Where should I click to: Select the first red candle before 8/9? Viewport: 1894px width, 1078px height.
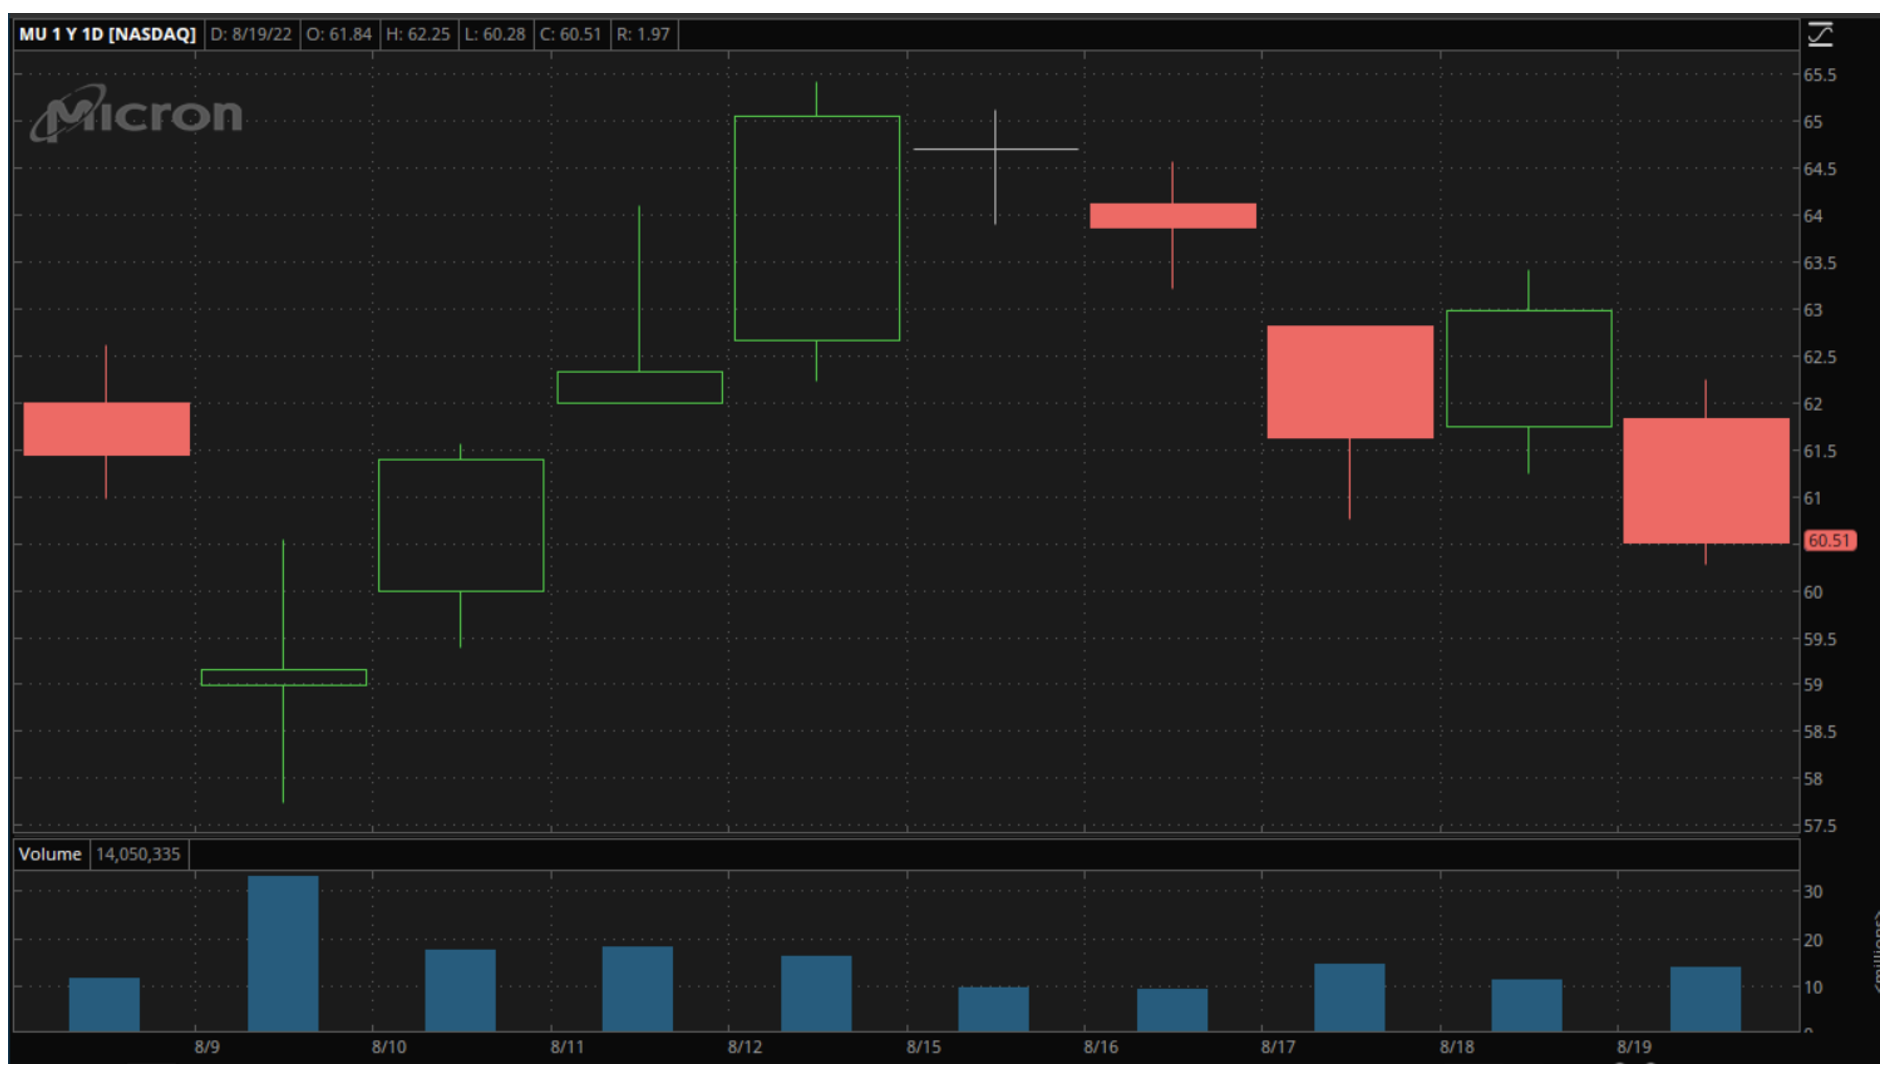106,429
